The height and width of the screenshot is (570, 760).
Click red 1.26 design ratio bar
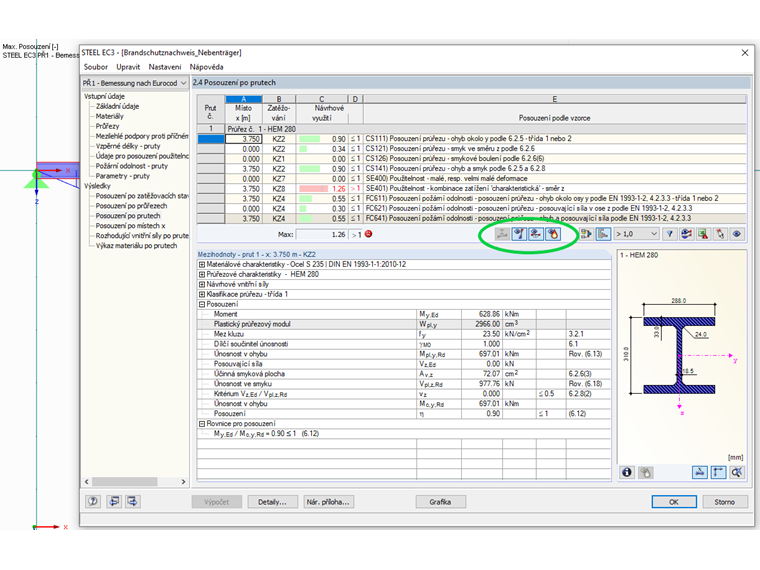(x=314, y=189)
